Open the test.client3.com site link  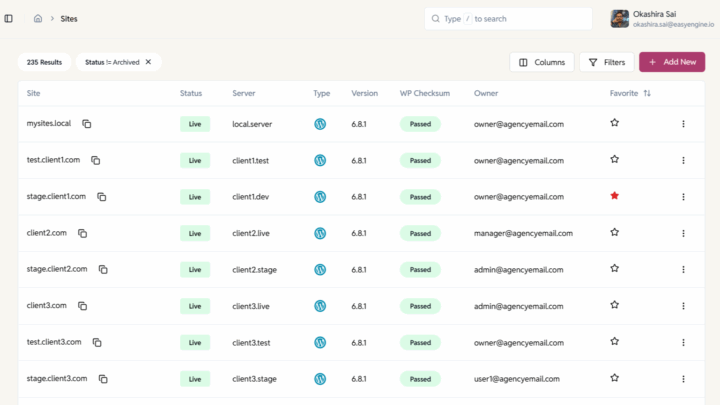point(54,342)
